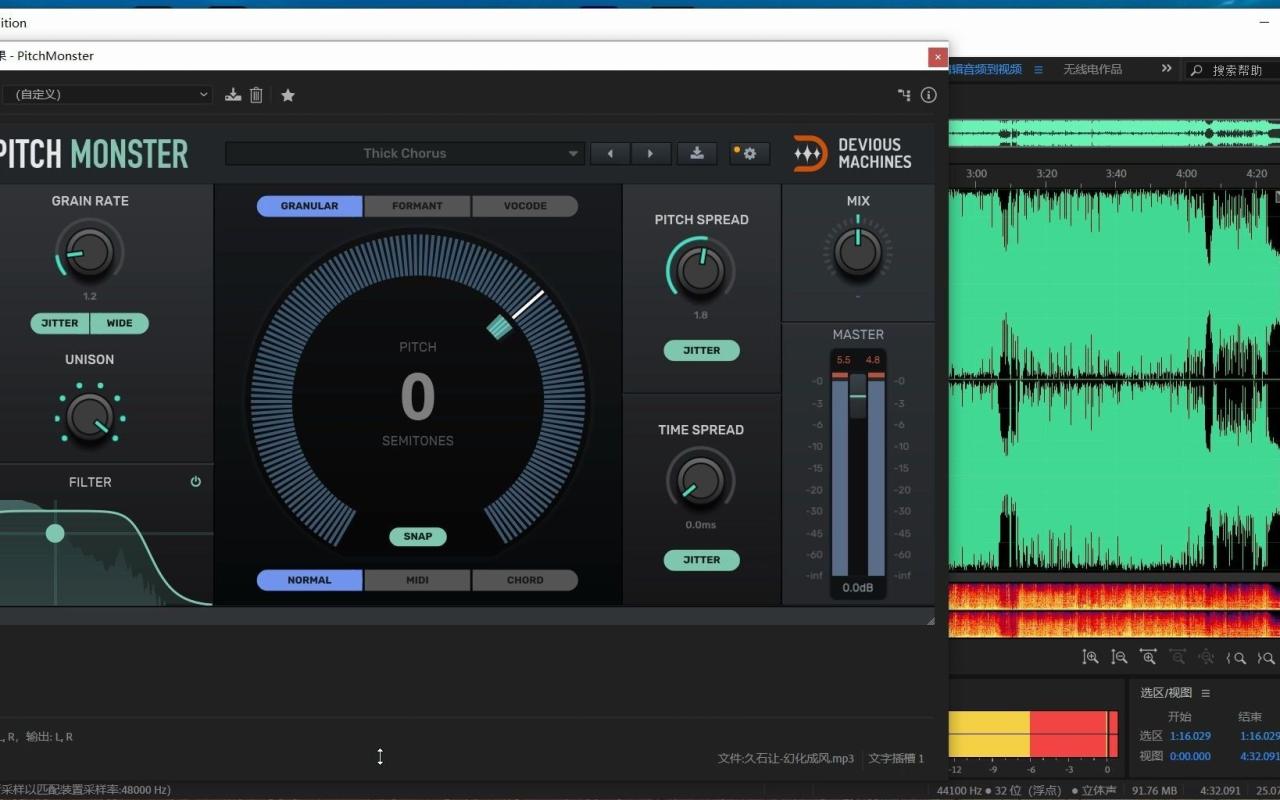Switch to the 编辑音频到视频 workspace
This screenshot has height=800, width=1280.
(985, 69)
